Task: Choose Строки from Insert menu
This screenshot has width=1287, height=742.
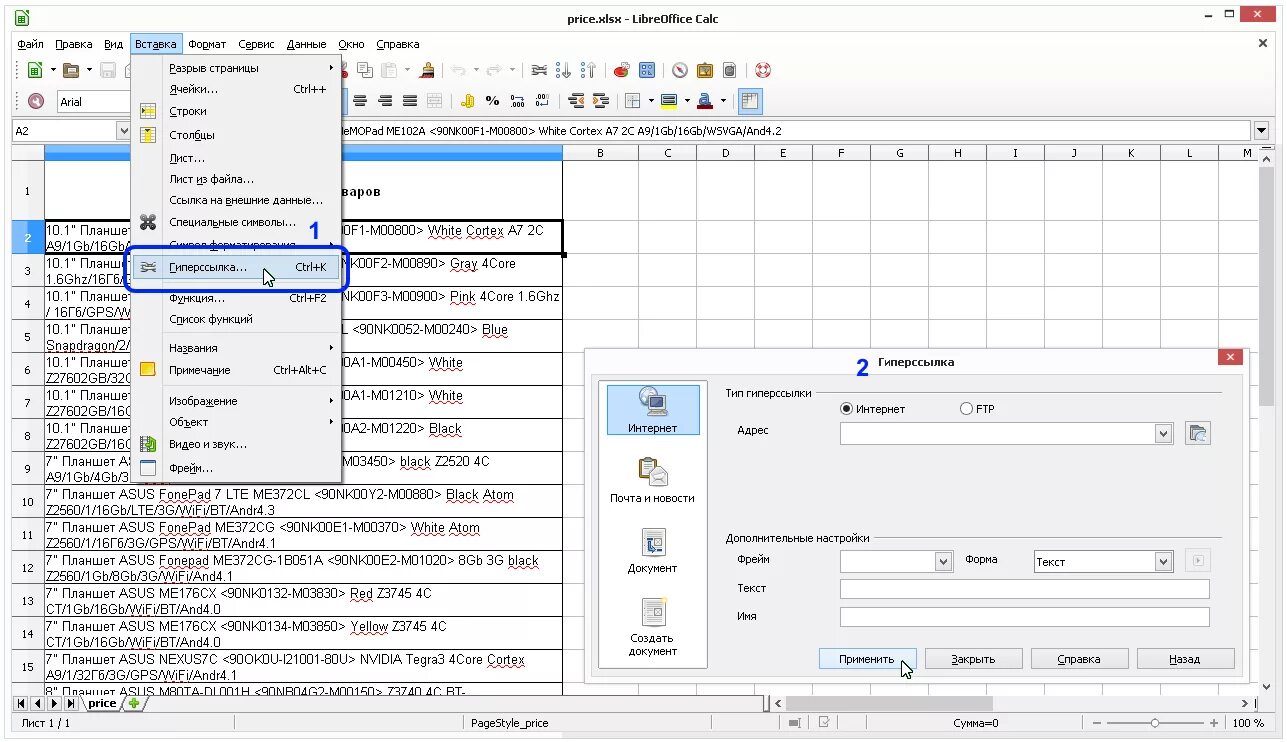Action: pos(237,111)
